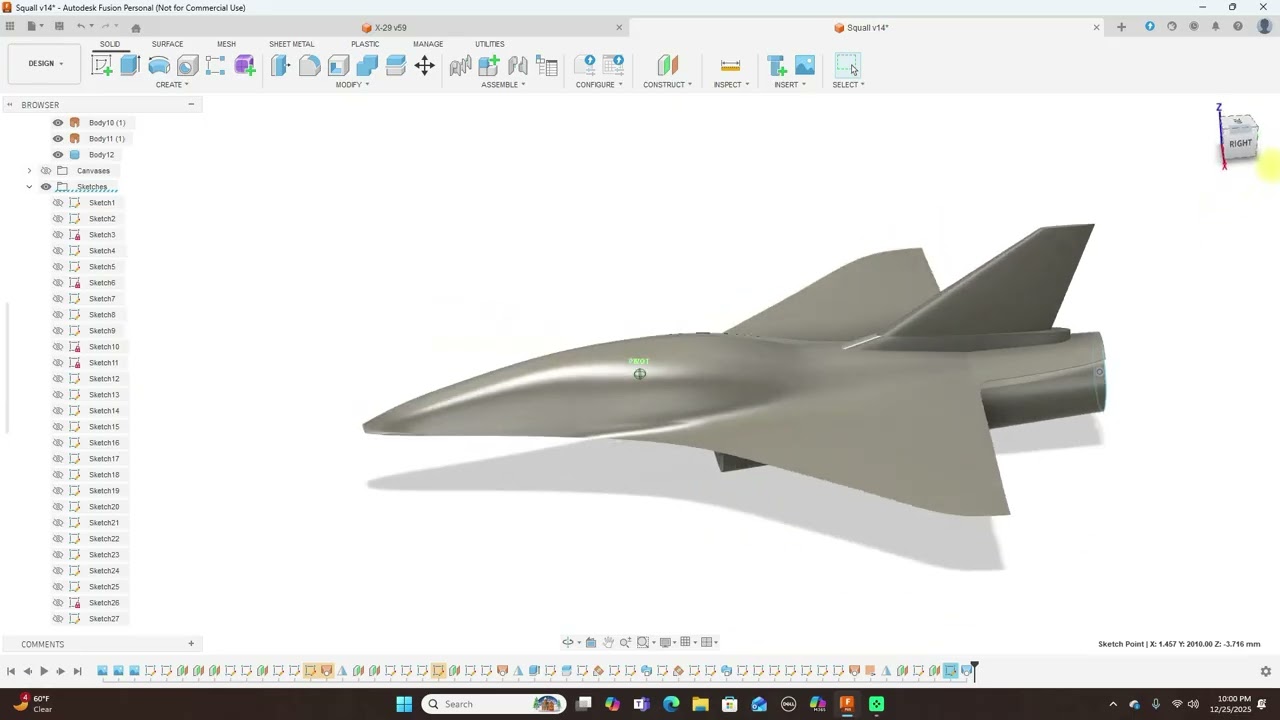The image size is (1280, 720).
Task: Select the Revolve tool
Action: (x=159, y=66)
